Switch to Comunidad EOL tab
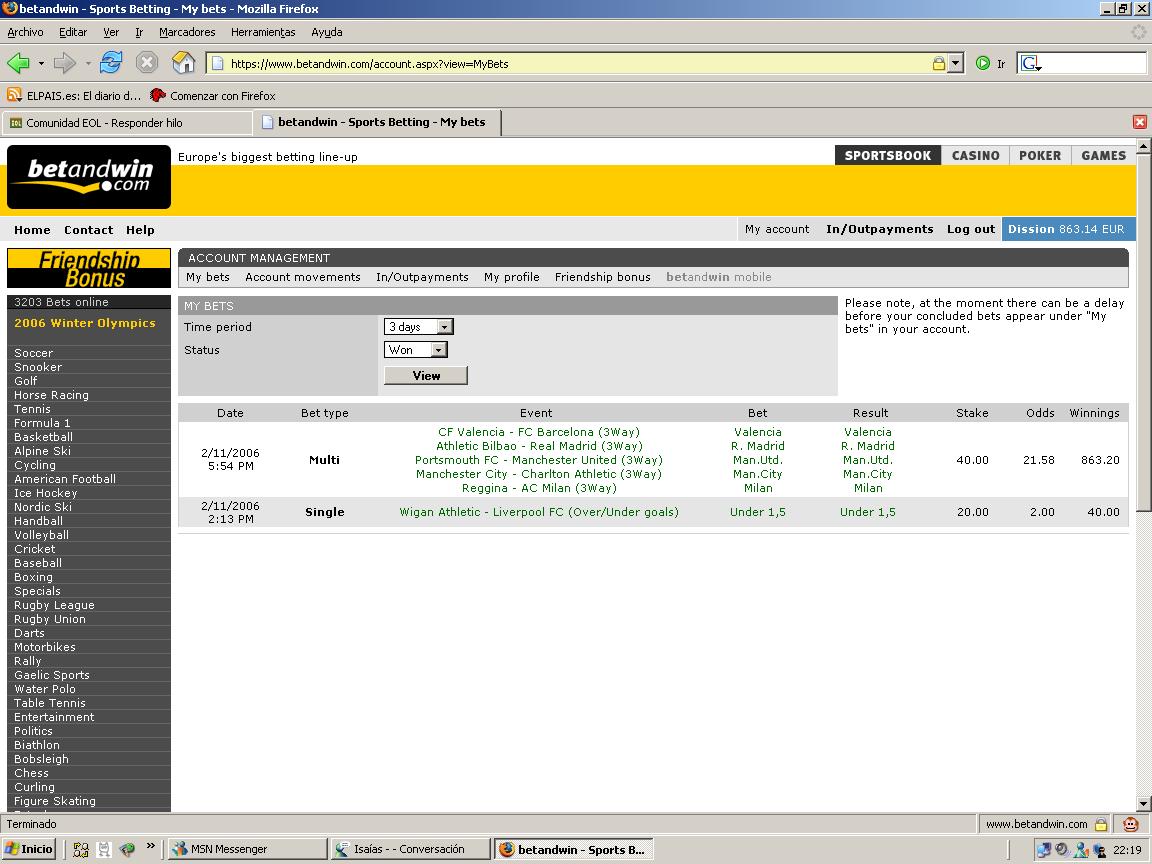The width and height of the screenshot is (1152, 864). (x=126, y=123)
